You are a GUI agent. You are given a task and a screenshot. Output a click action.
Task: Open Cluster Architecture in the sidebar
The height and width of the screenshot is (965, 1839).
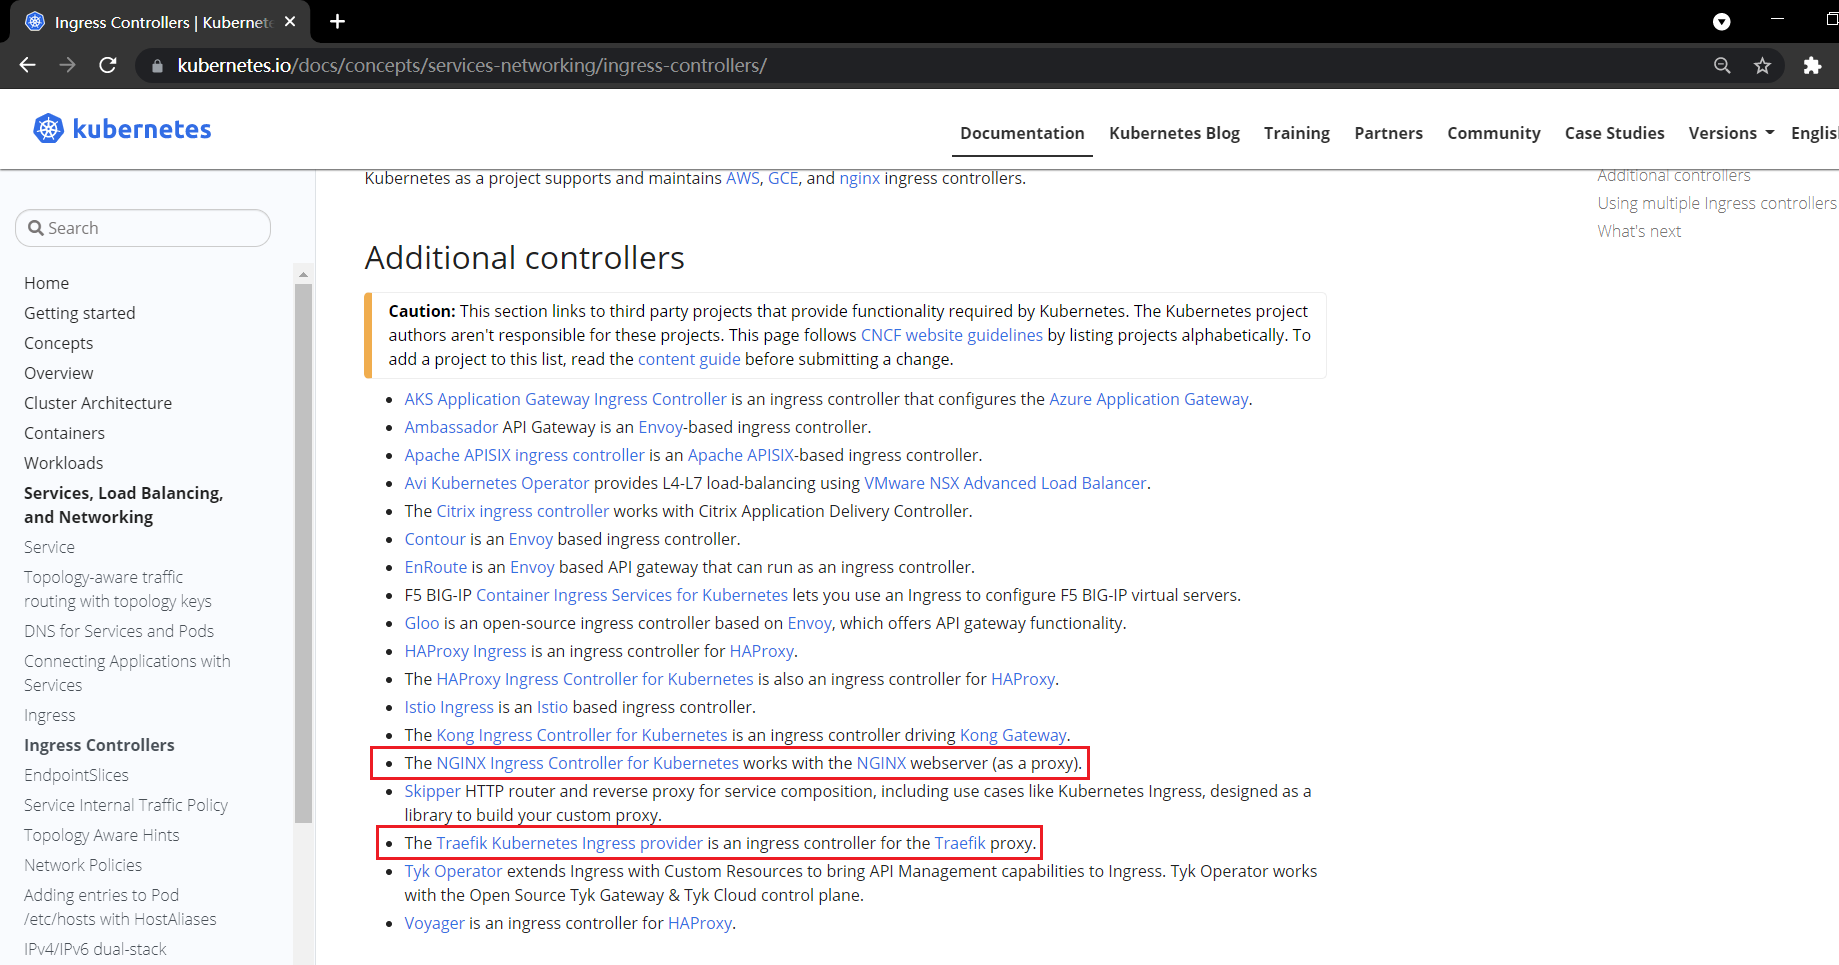point(98,403)
